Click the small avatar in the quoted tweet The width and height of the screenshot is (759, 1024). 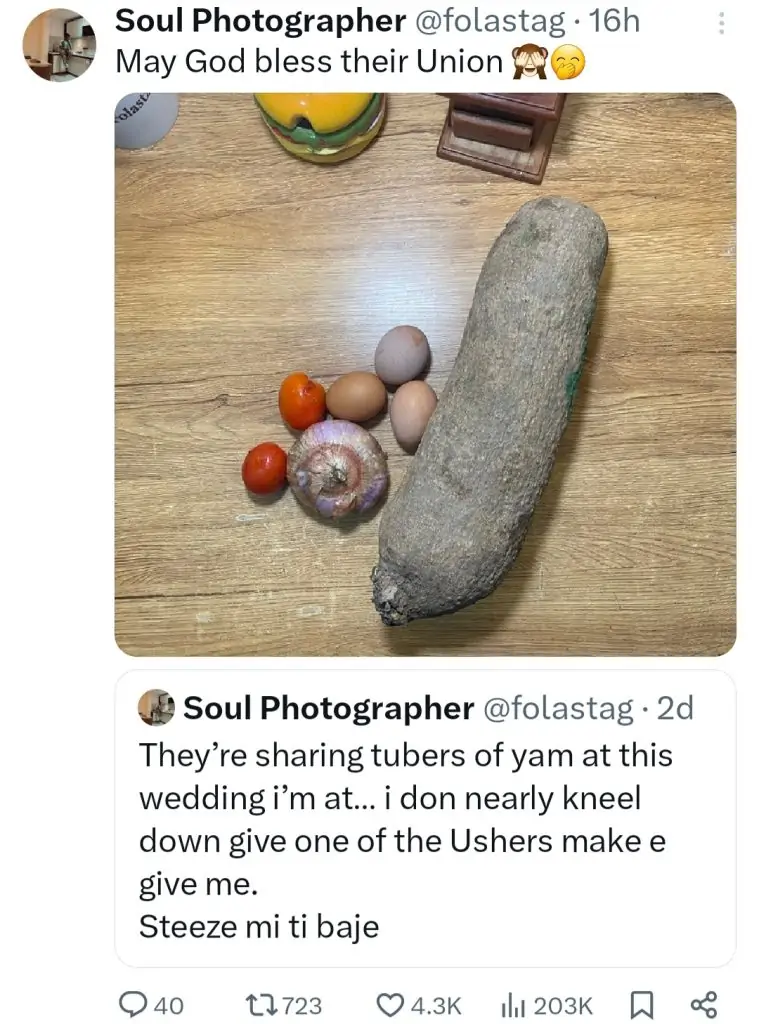[156, 708]
